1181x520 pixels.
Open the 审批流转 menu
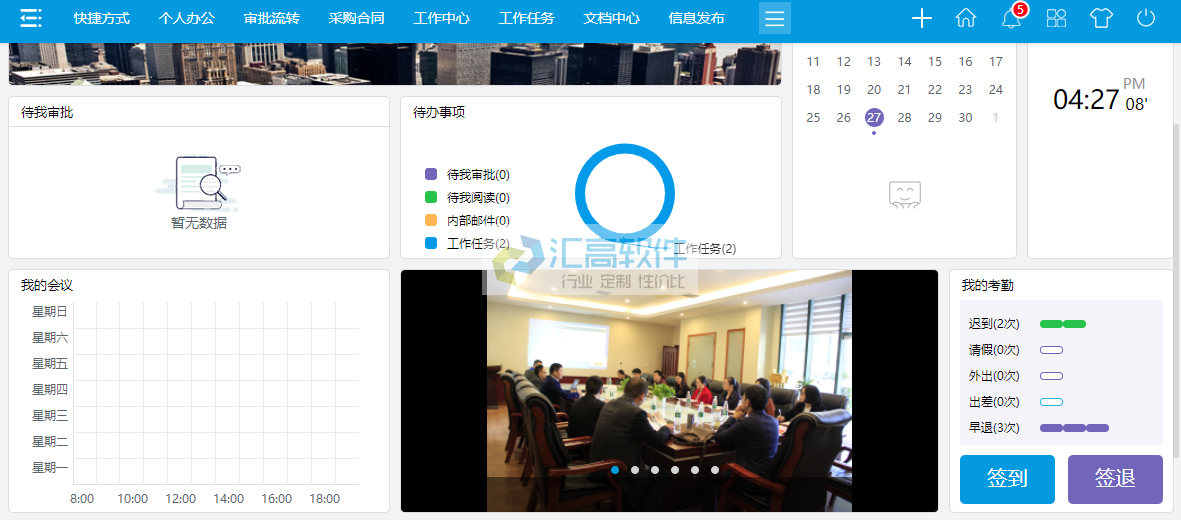[271, 18]
